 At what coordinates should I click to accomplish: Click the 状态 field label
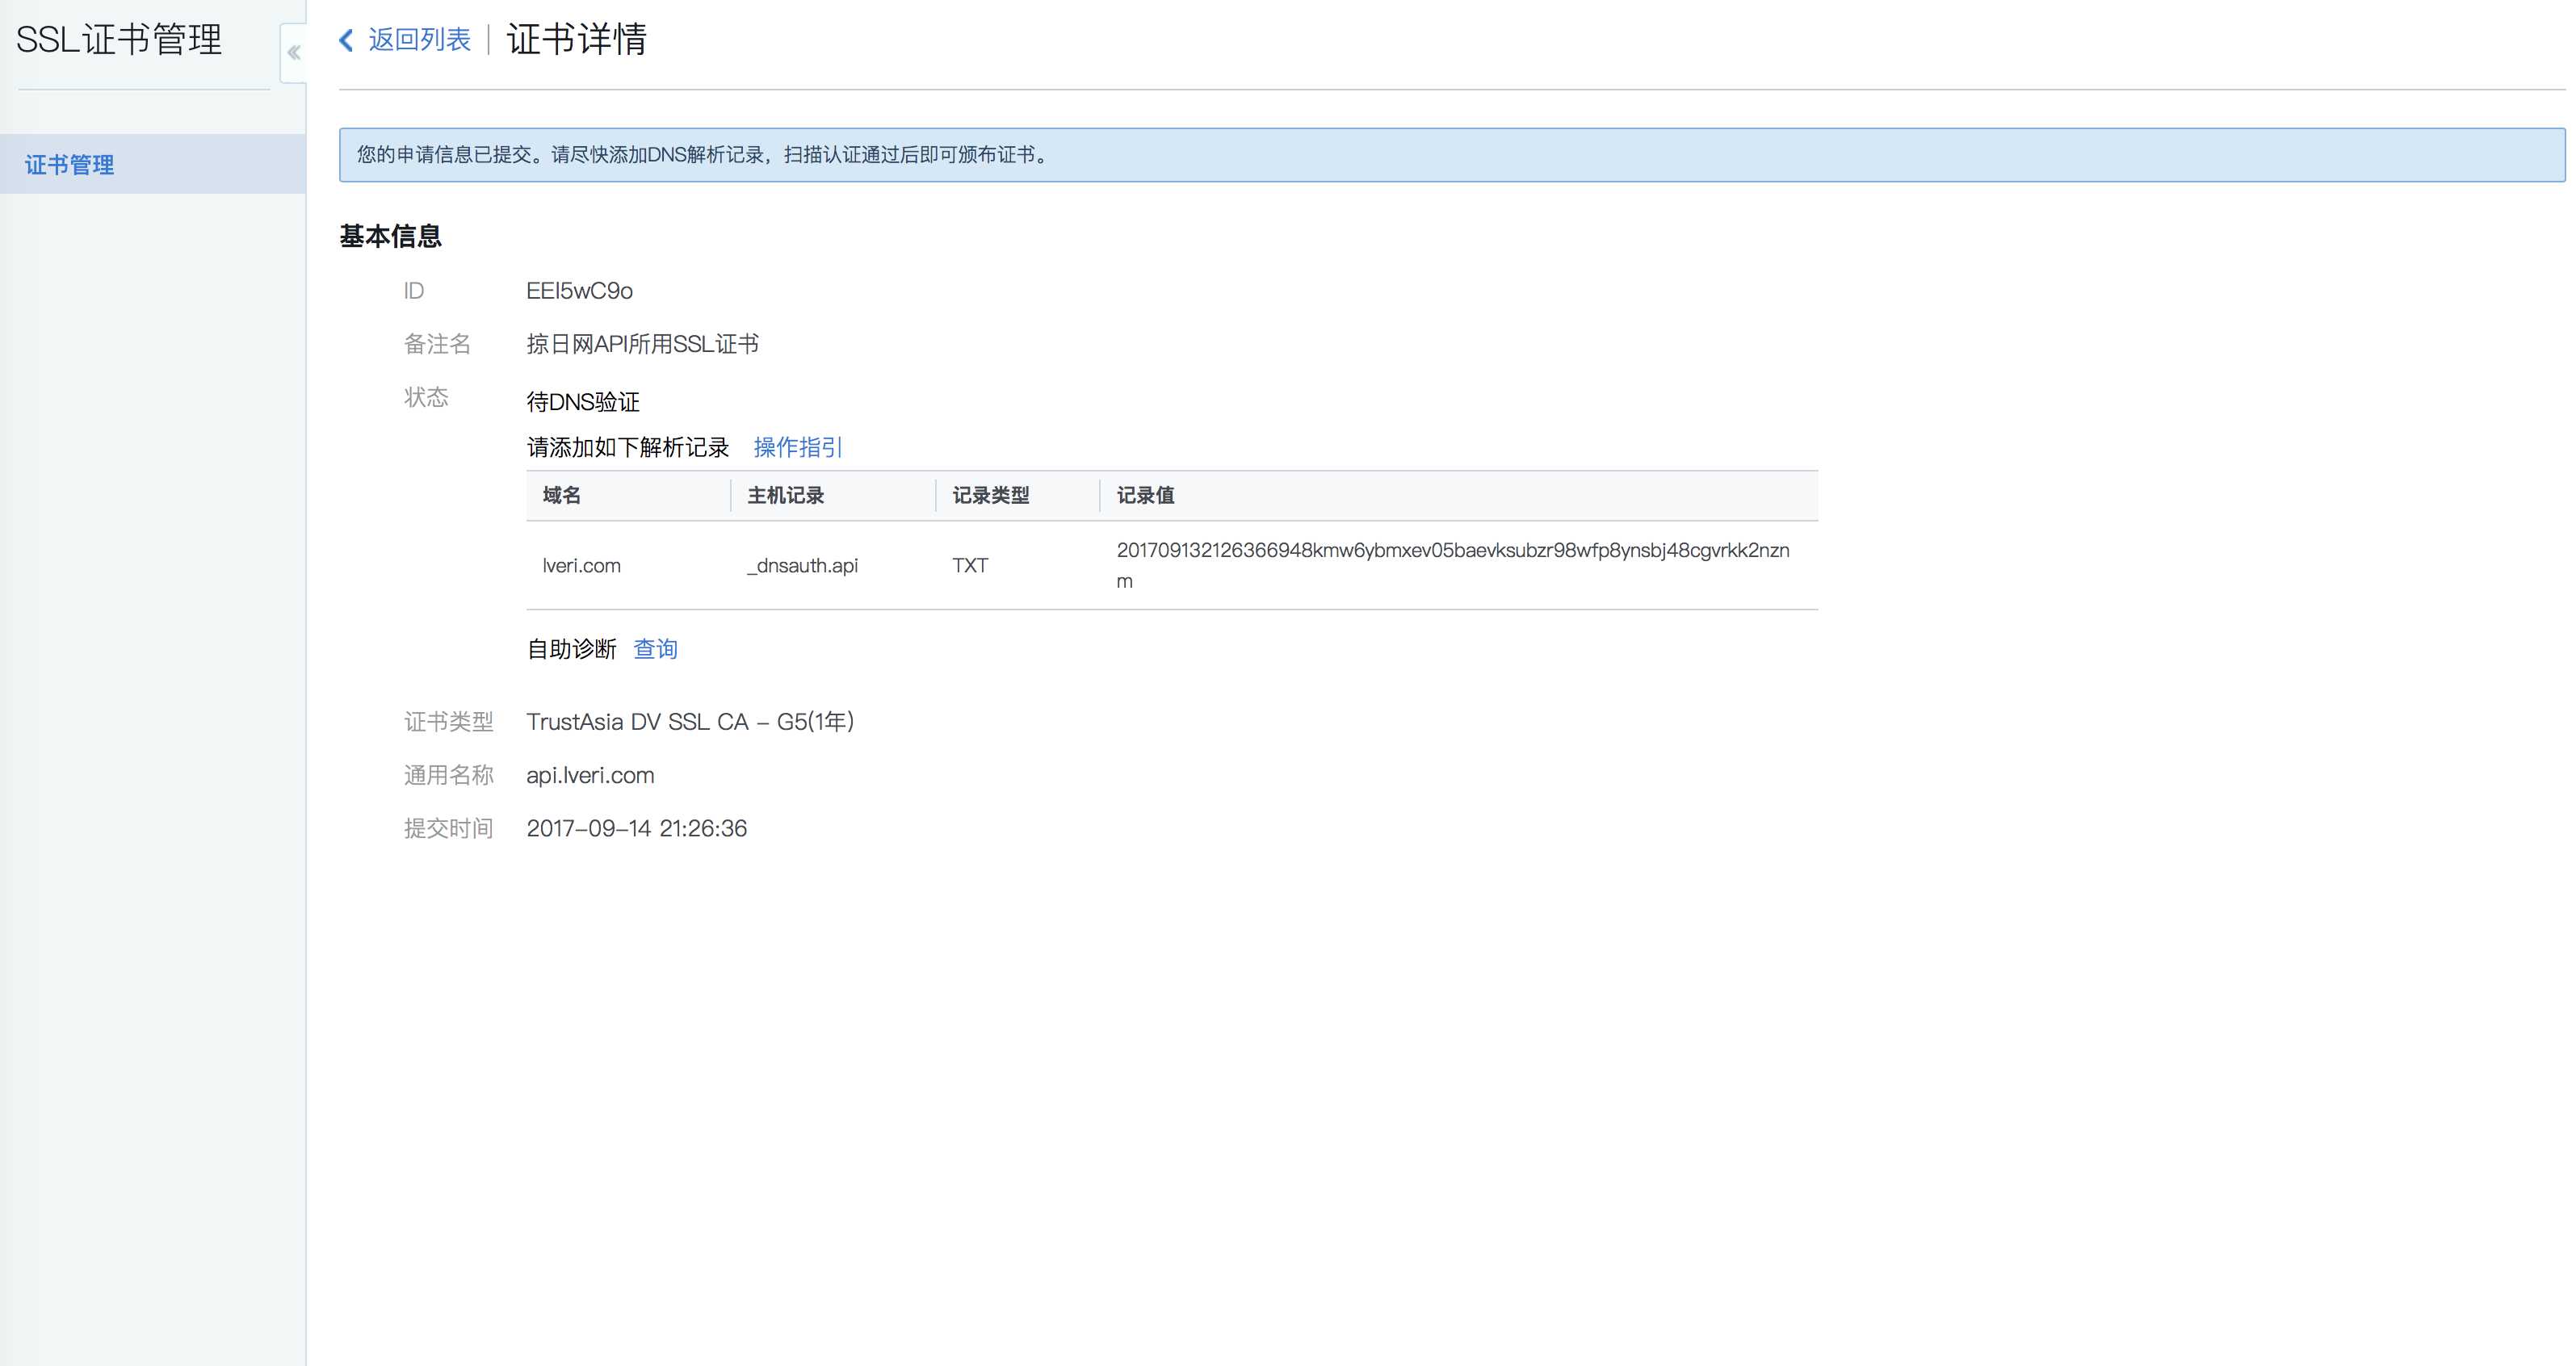tap(426, 398)
